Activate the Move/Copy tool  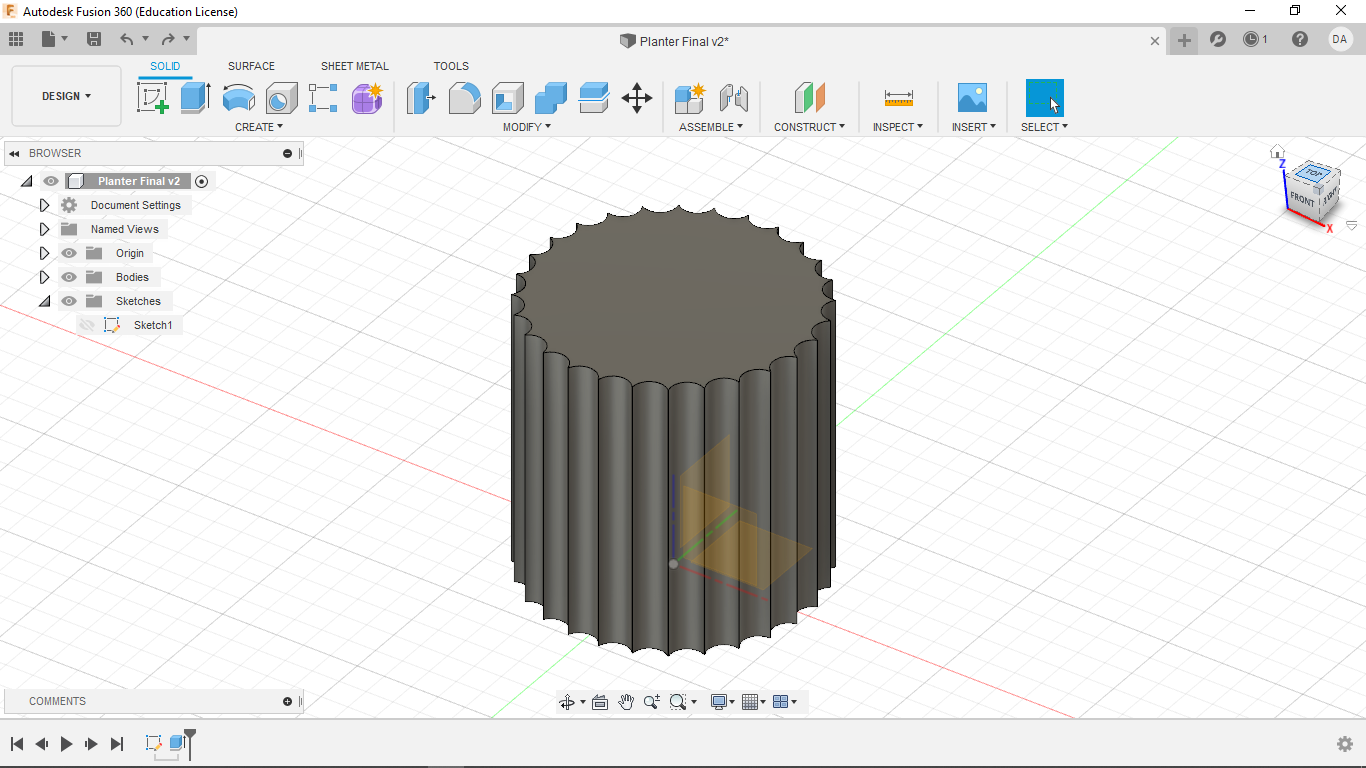637,98
